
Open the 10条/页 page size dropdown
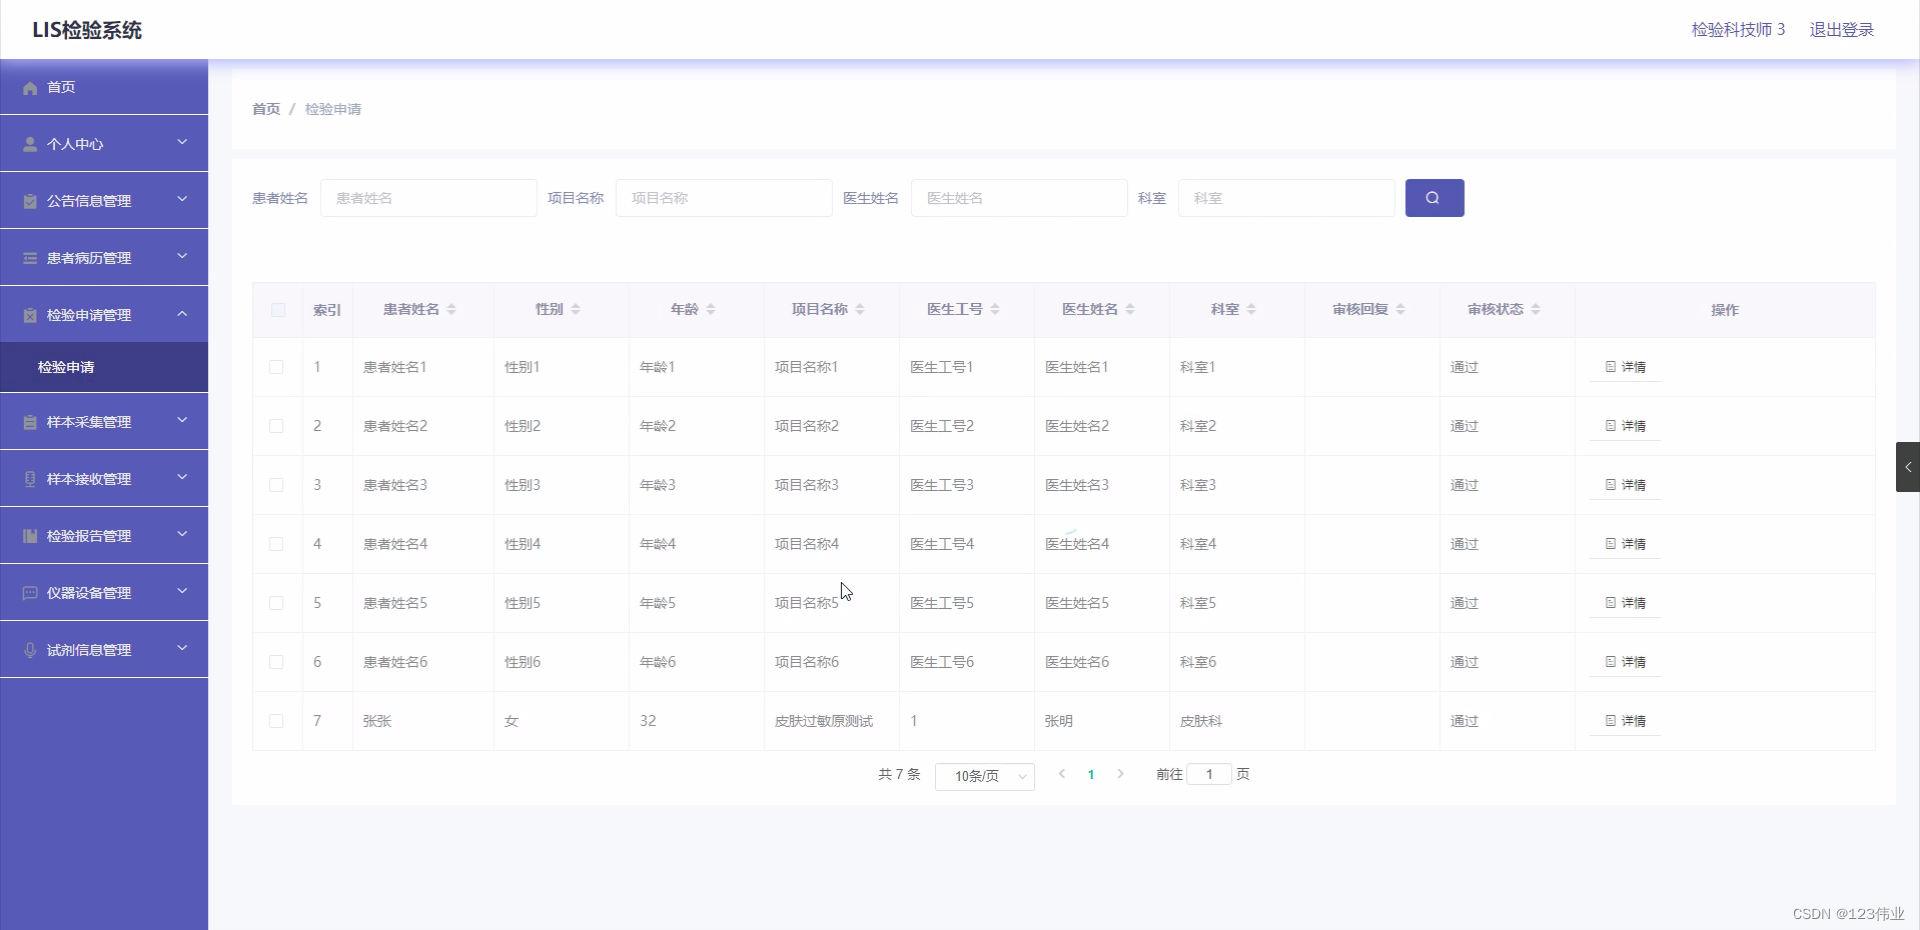tap(984, 776)
